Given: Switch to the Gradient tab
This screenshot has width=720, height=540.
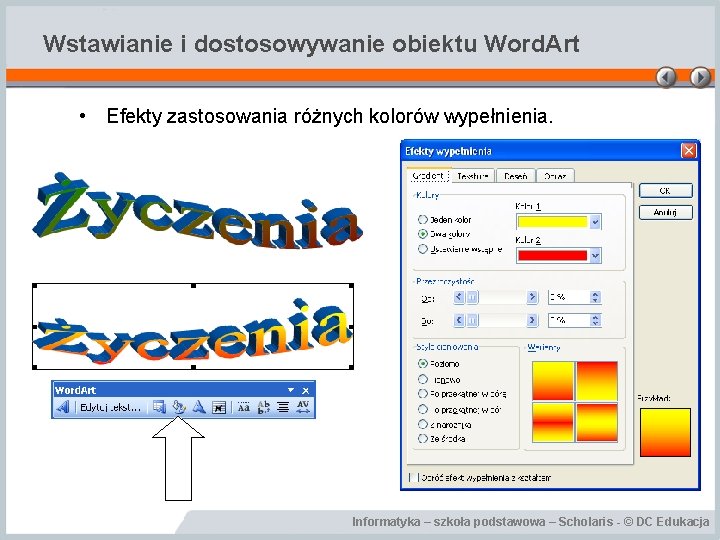Looking at the screenshot, I should [x=428, y=176].
